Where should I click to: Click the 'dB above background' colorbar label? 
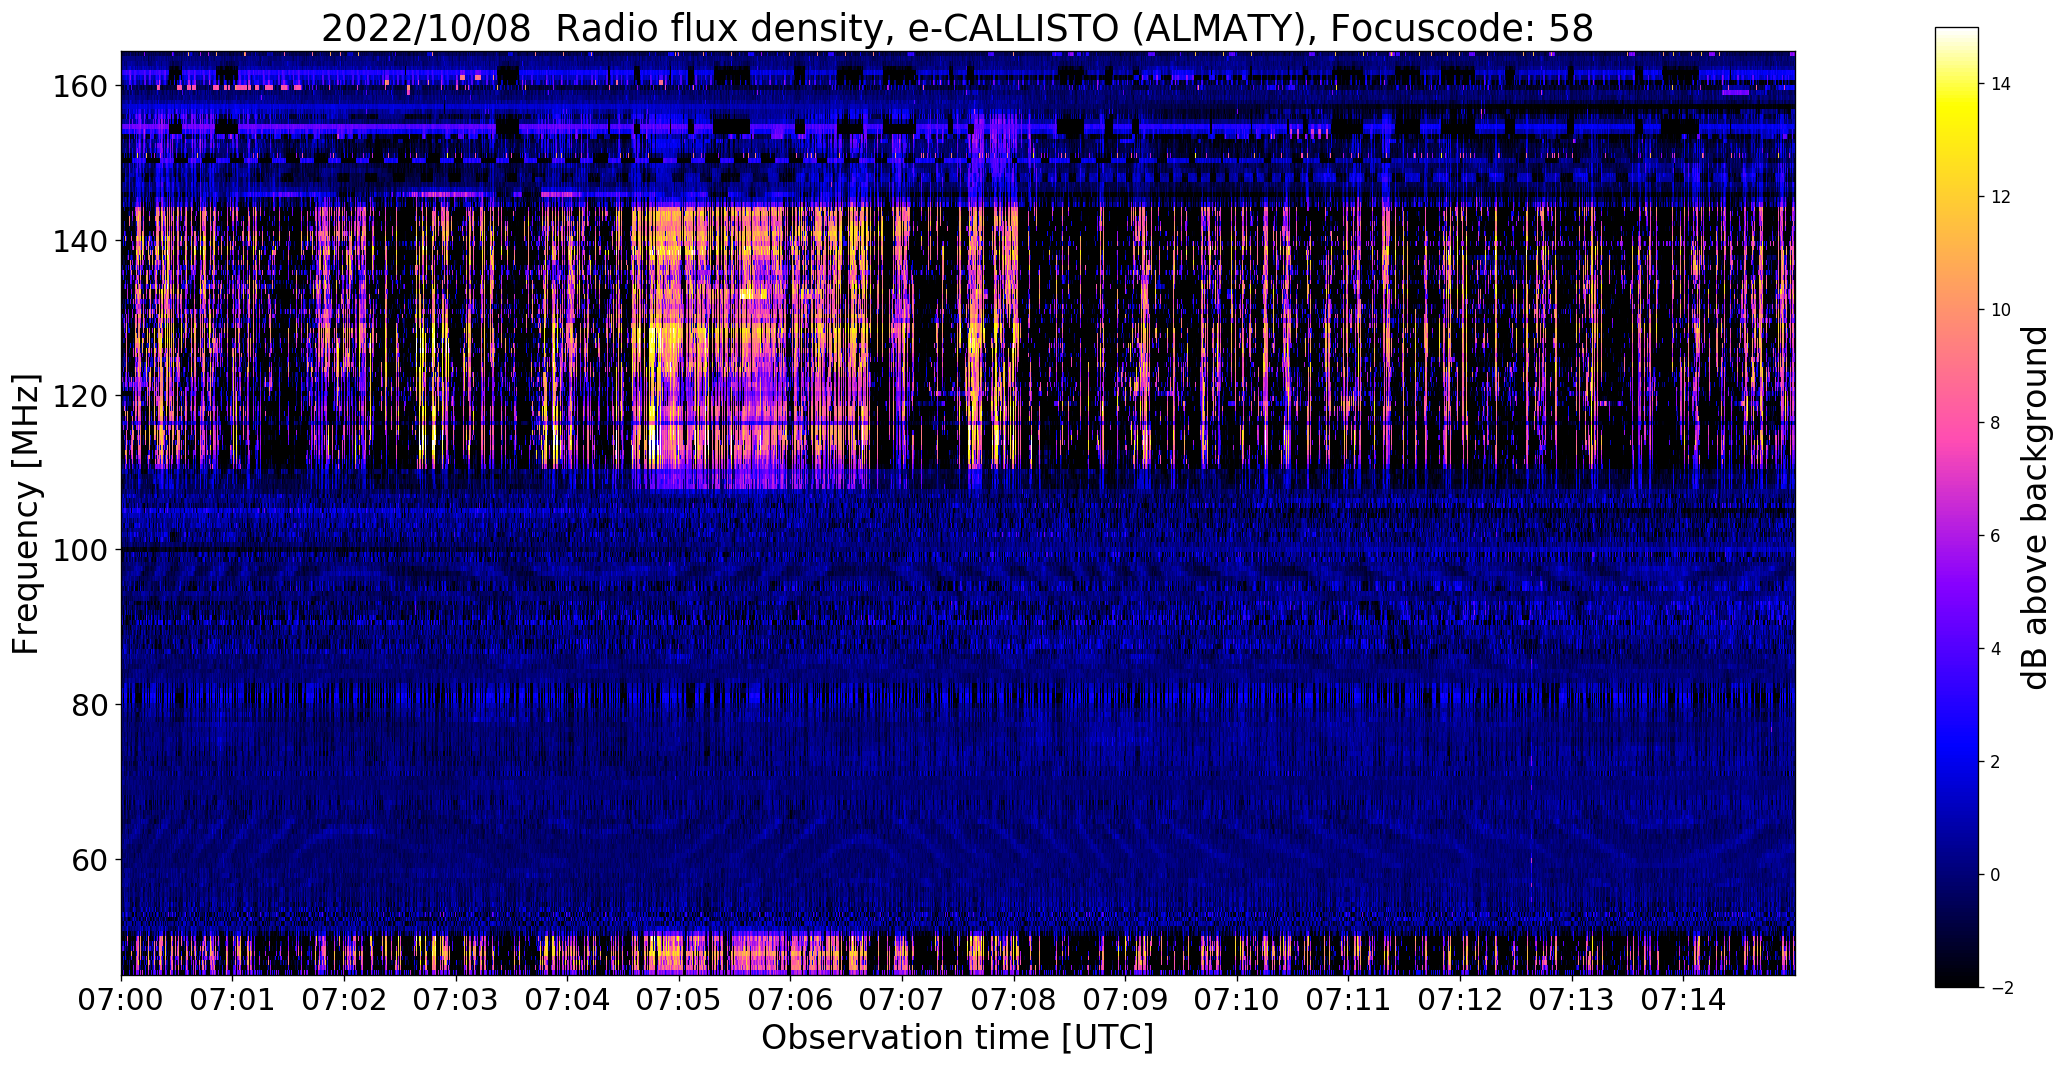pyautogui.click(x=2035, y=508)
